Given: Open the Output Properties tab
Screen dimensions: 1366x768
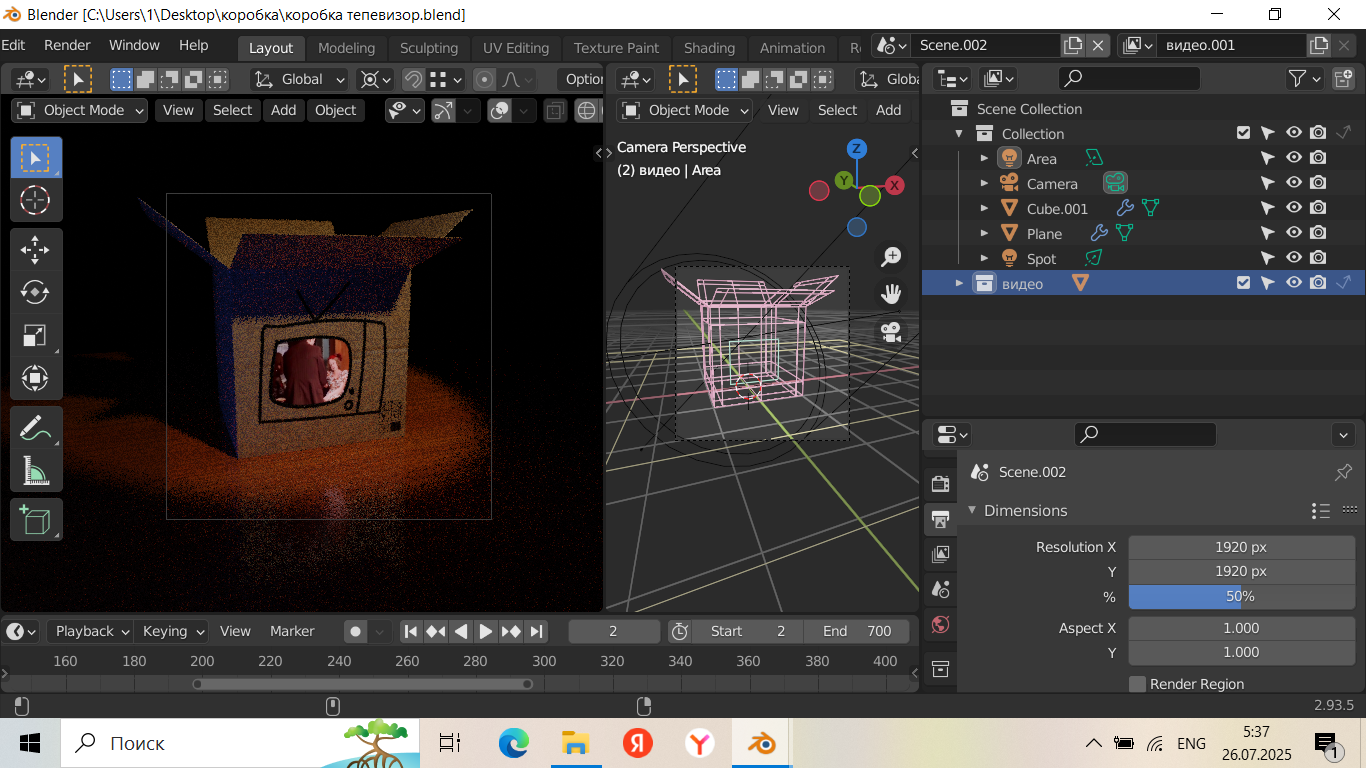Looking at the screenshot, I should [x=940, y=519].
